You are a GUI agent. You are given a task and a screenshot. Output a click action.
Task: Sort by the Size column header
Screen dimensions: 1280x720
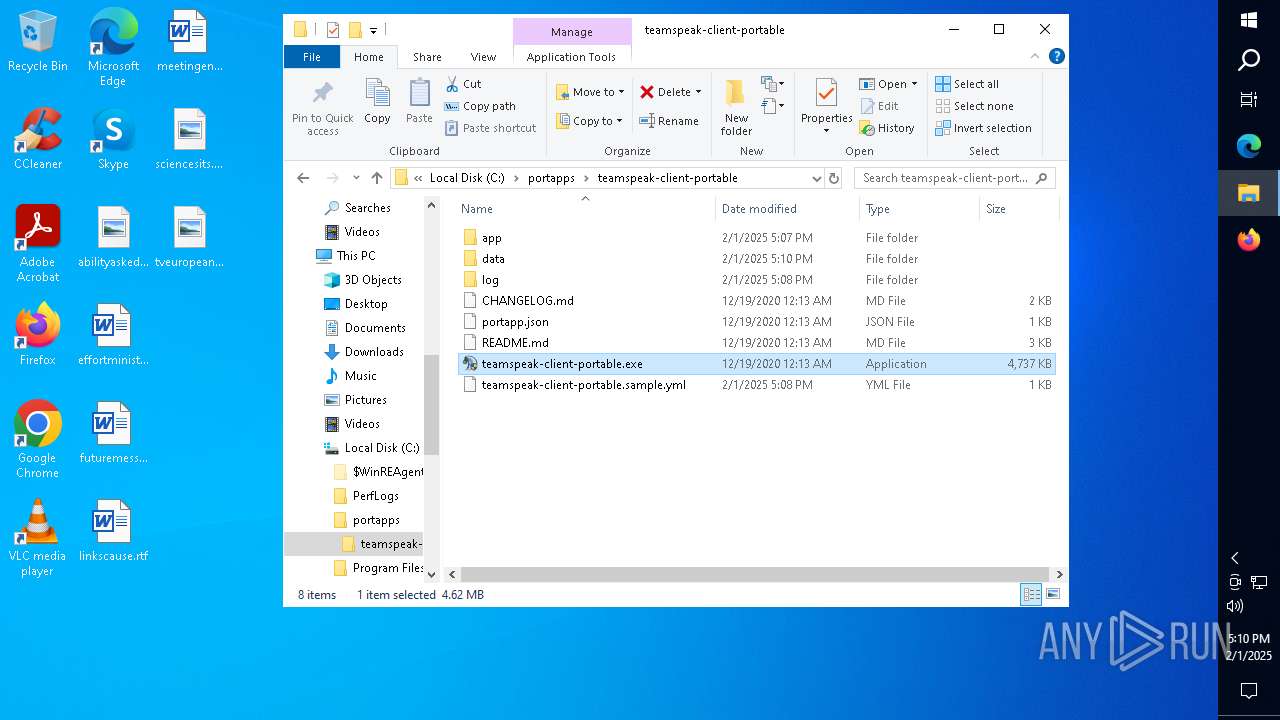pos(1018,209)
